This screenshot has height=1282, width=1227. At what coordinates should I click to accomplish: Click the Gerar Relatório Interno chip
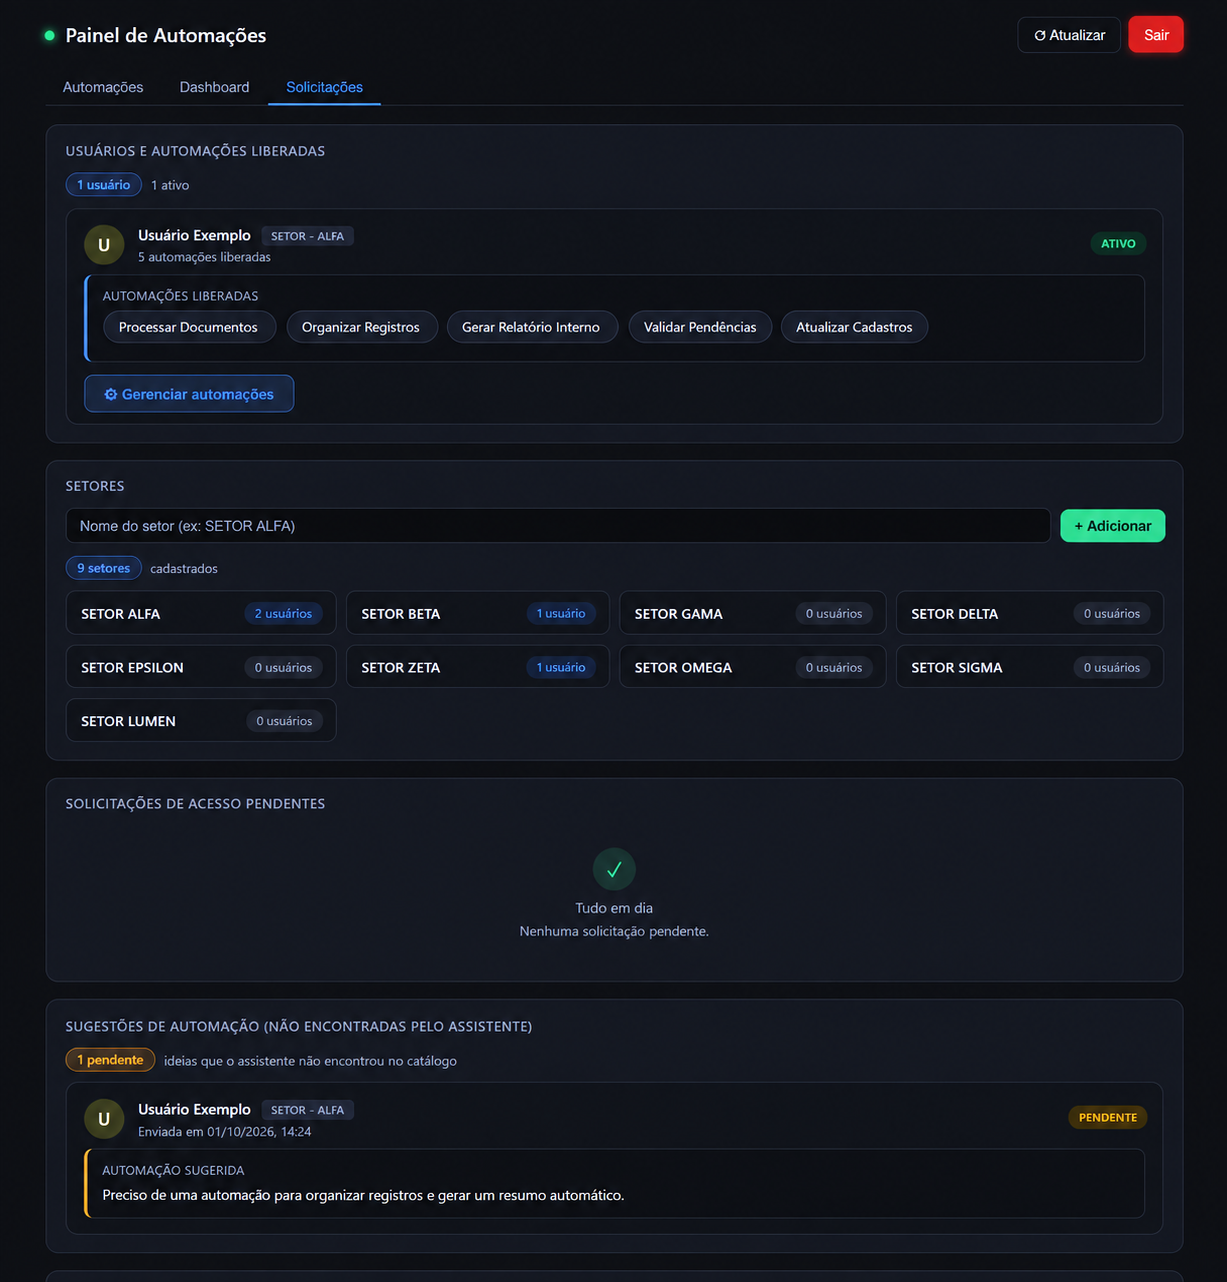click(x=531, y=327)
